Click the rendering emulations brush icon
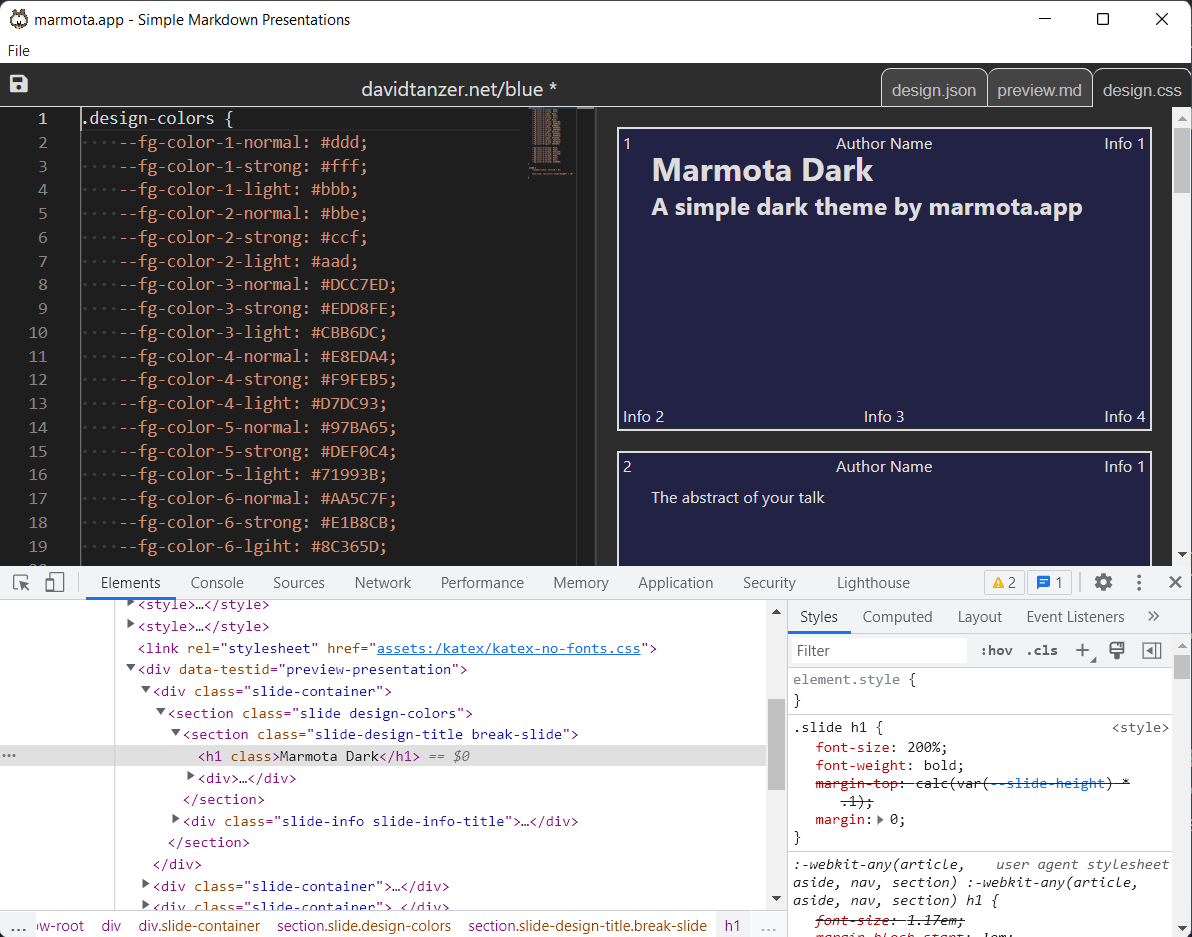1192x937 pixels. tap(1117, 650)
